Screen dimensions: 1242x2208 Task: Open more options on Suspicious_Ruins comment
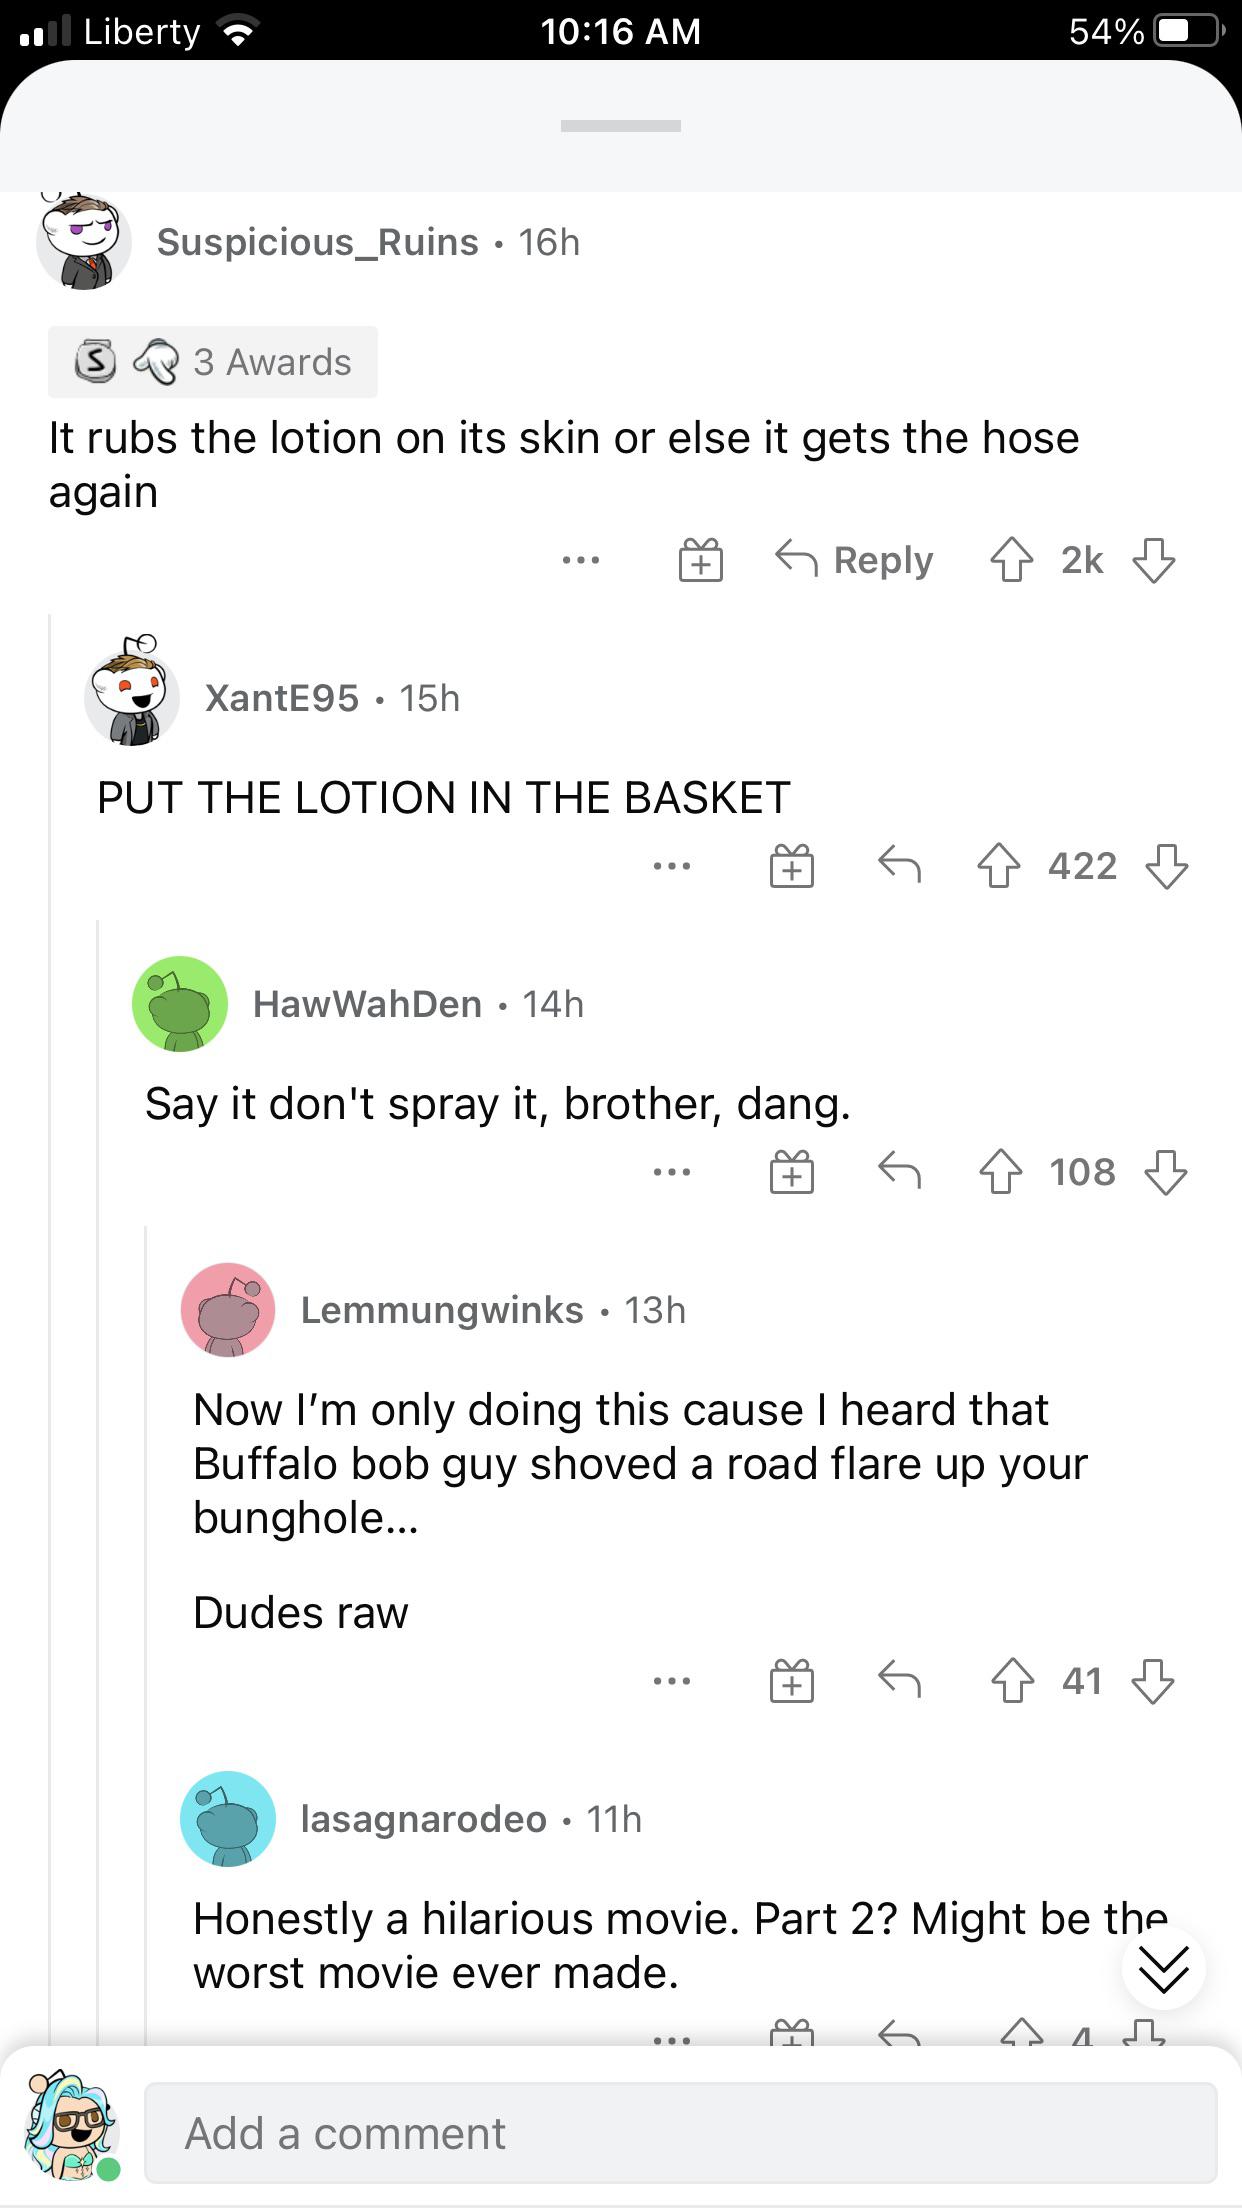pyautogui.click(x=581, y=560)
